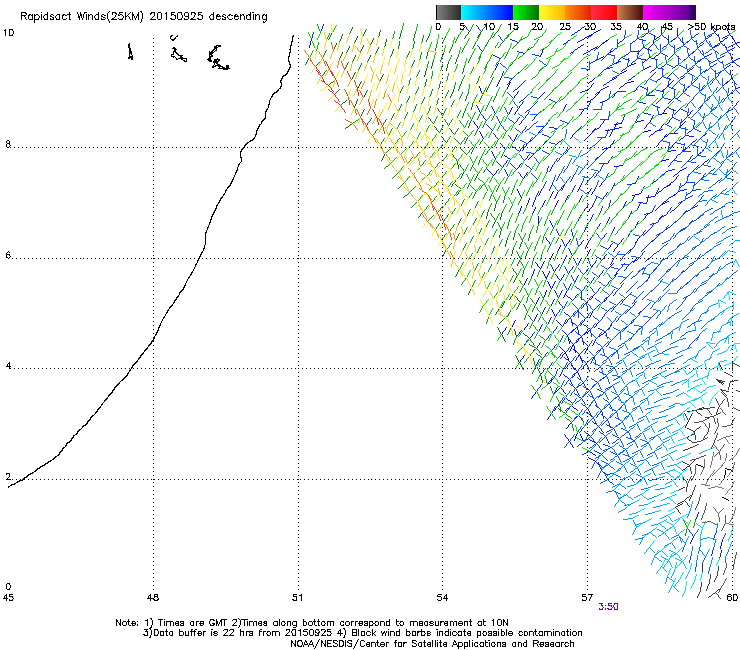Click the latitude label 10 at top left
740x650 pixels.
click(x=8, y=33)
